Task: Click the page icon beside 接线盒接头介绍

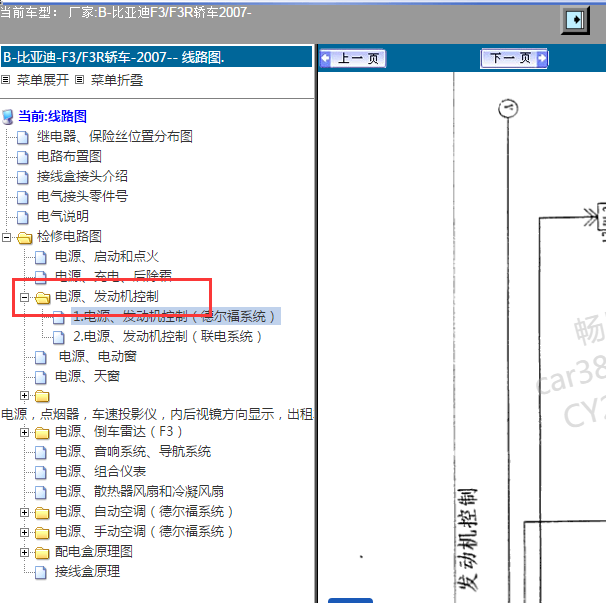Action: click(22, 177)
